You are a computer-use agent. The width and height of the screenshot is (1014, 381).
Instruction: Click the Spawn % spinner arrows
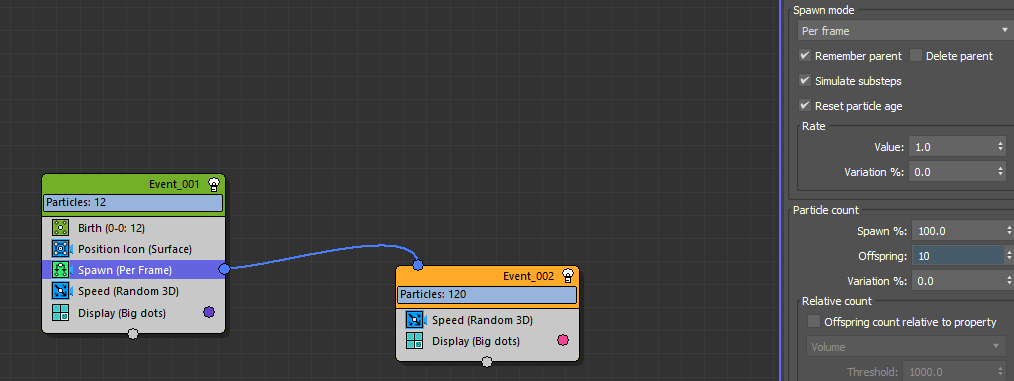click(x=1009, y=230)
